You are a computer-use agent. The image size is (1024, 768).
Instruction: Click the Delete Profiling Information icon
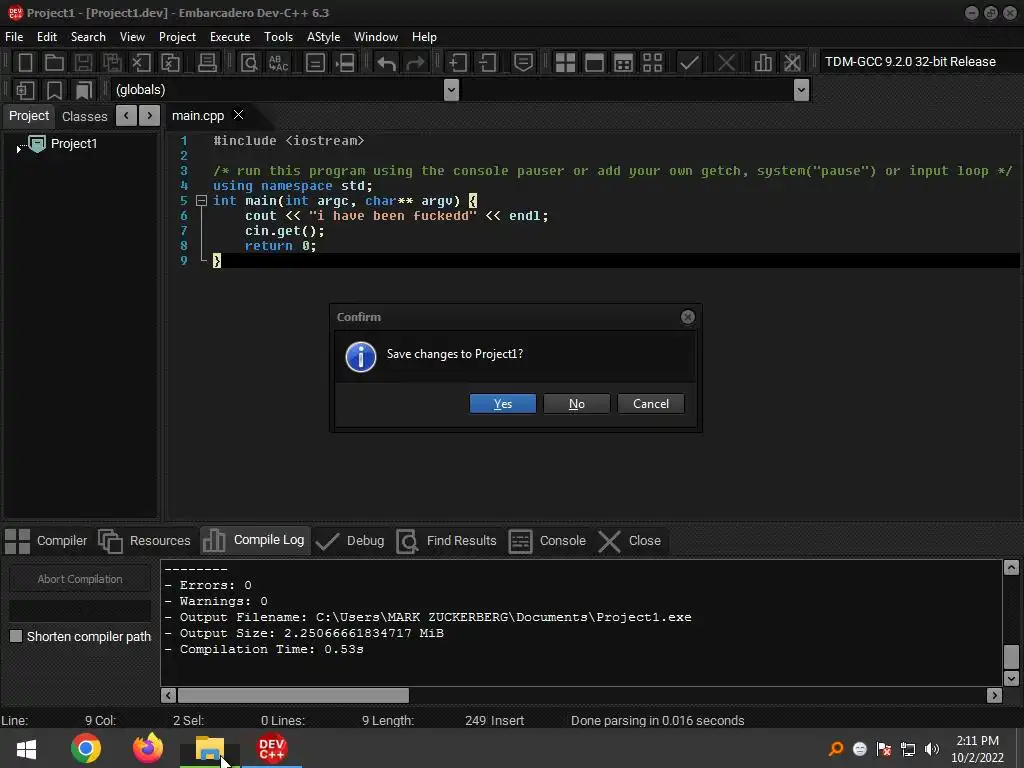click(792, 63)
